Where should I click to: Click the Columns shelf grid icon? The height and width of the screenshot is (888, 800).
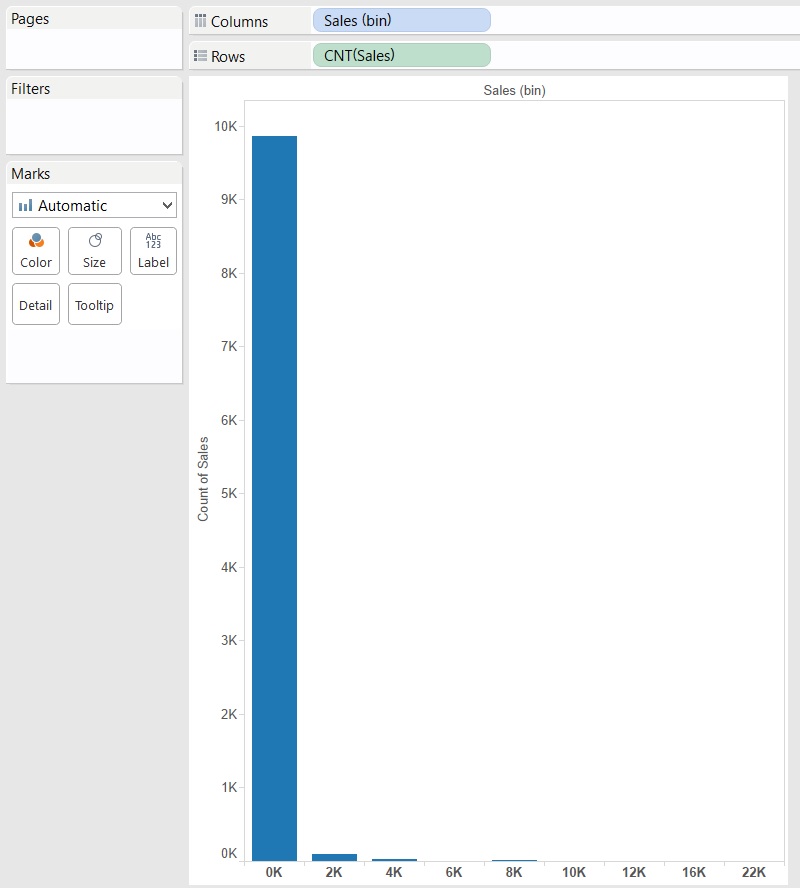[200, 20]
